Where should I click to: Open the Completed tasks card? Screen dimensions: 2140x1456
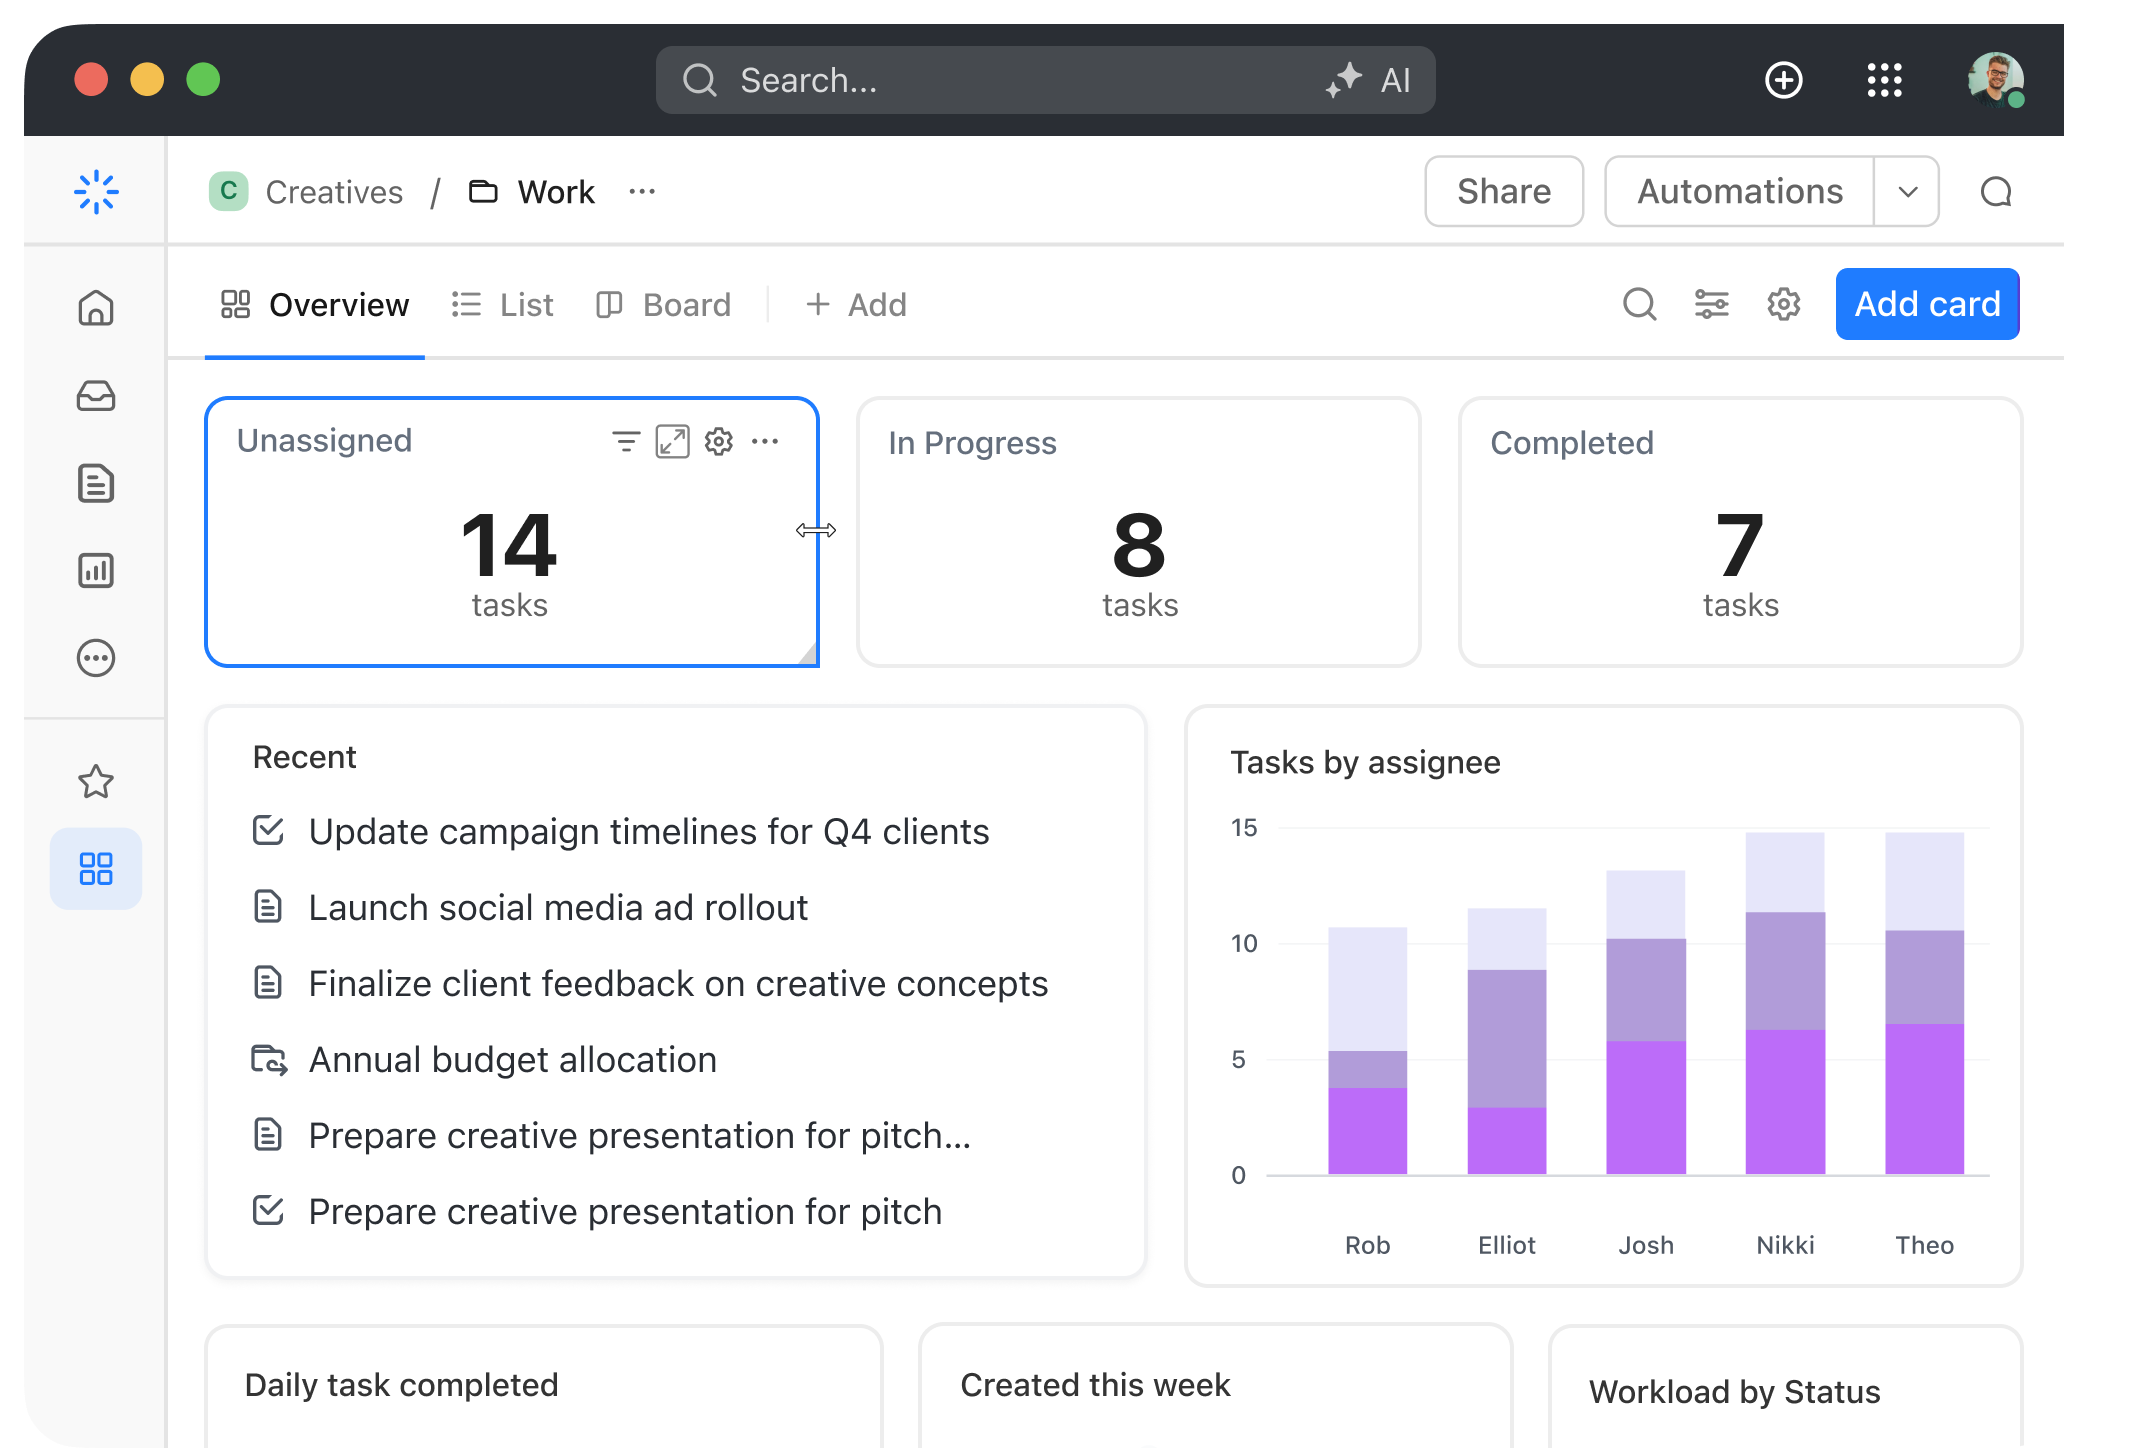1740,532
